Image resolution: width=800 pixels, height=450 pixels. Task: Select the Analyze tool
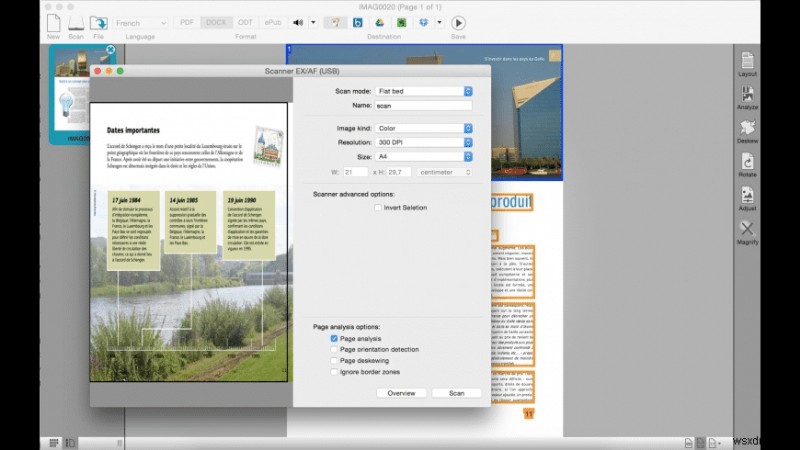coord(746,95)
